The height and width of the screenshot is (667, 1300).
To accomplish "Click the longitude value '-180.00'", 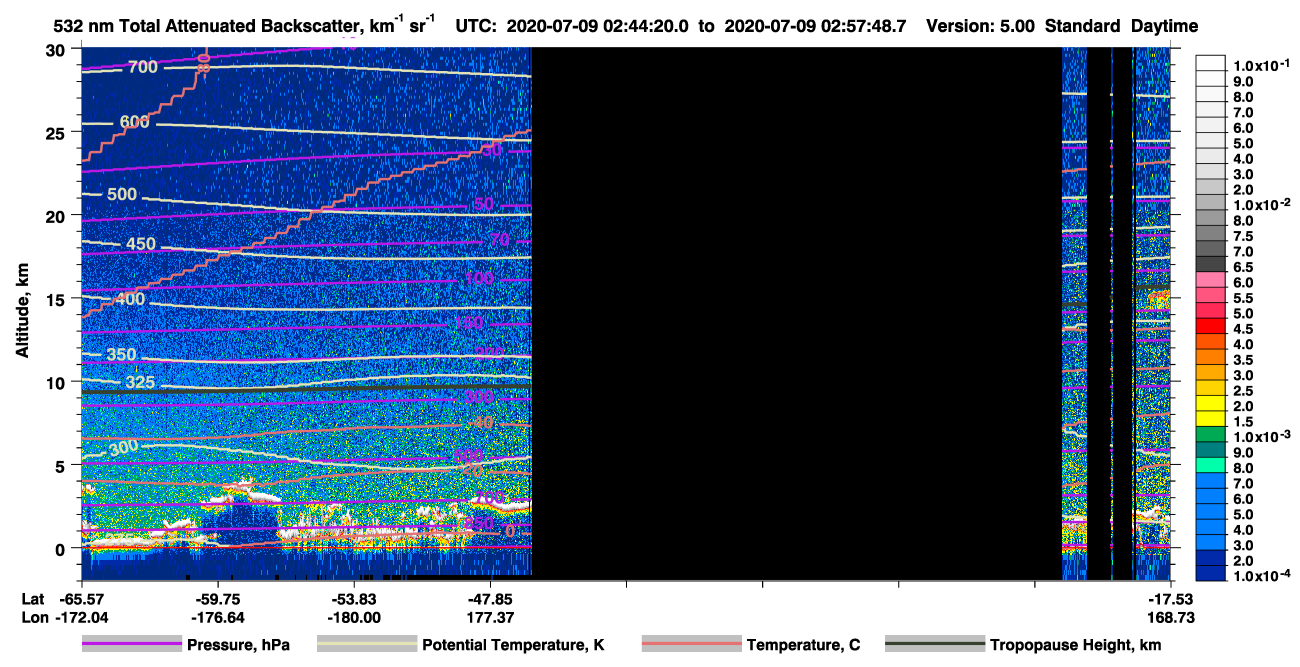I will [353, 617].
